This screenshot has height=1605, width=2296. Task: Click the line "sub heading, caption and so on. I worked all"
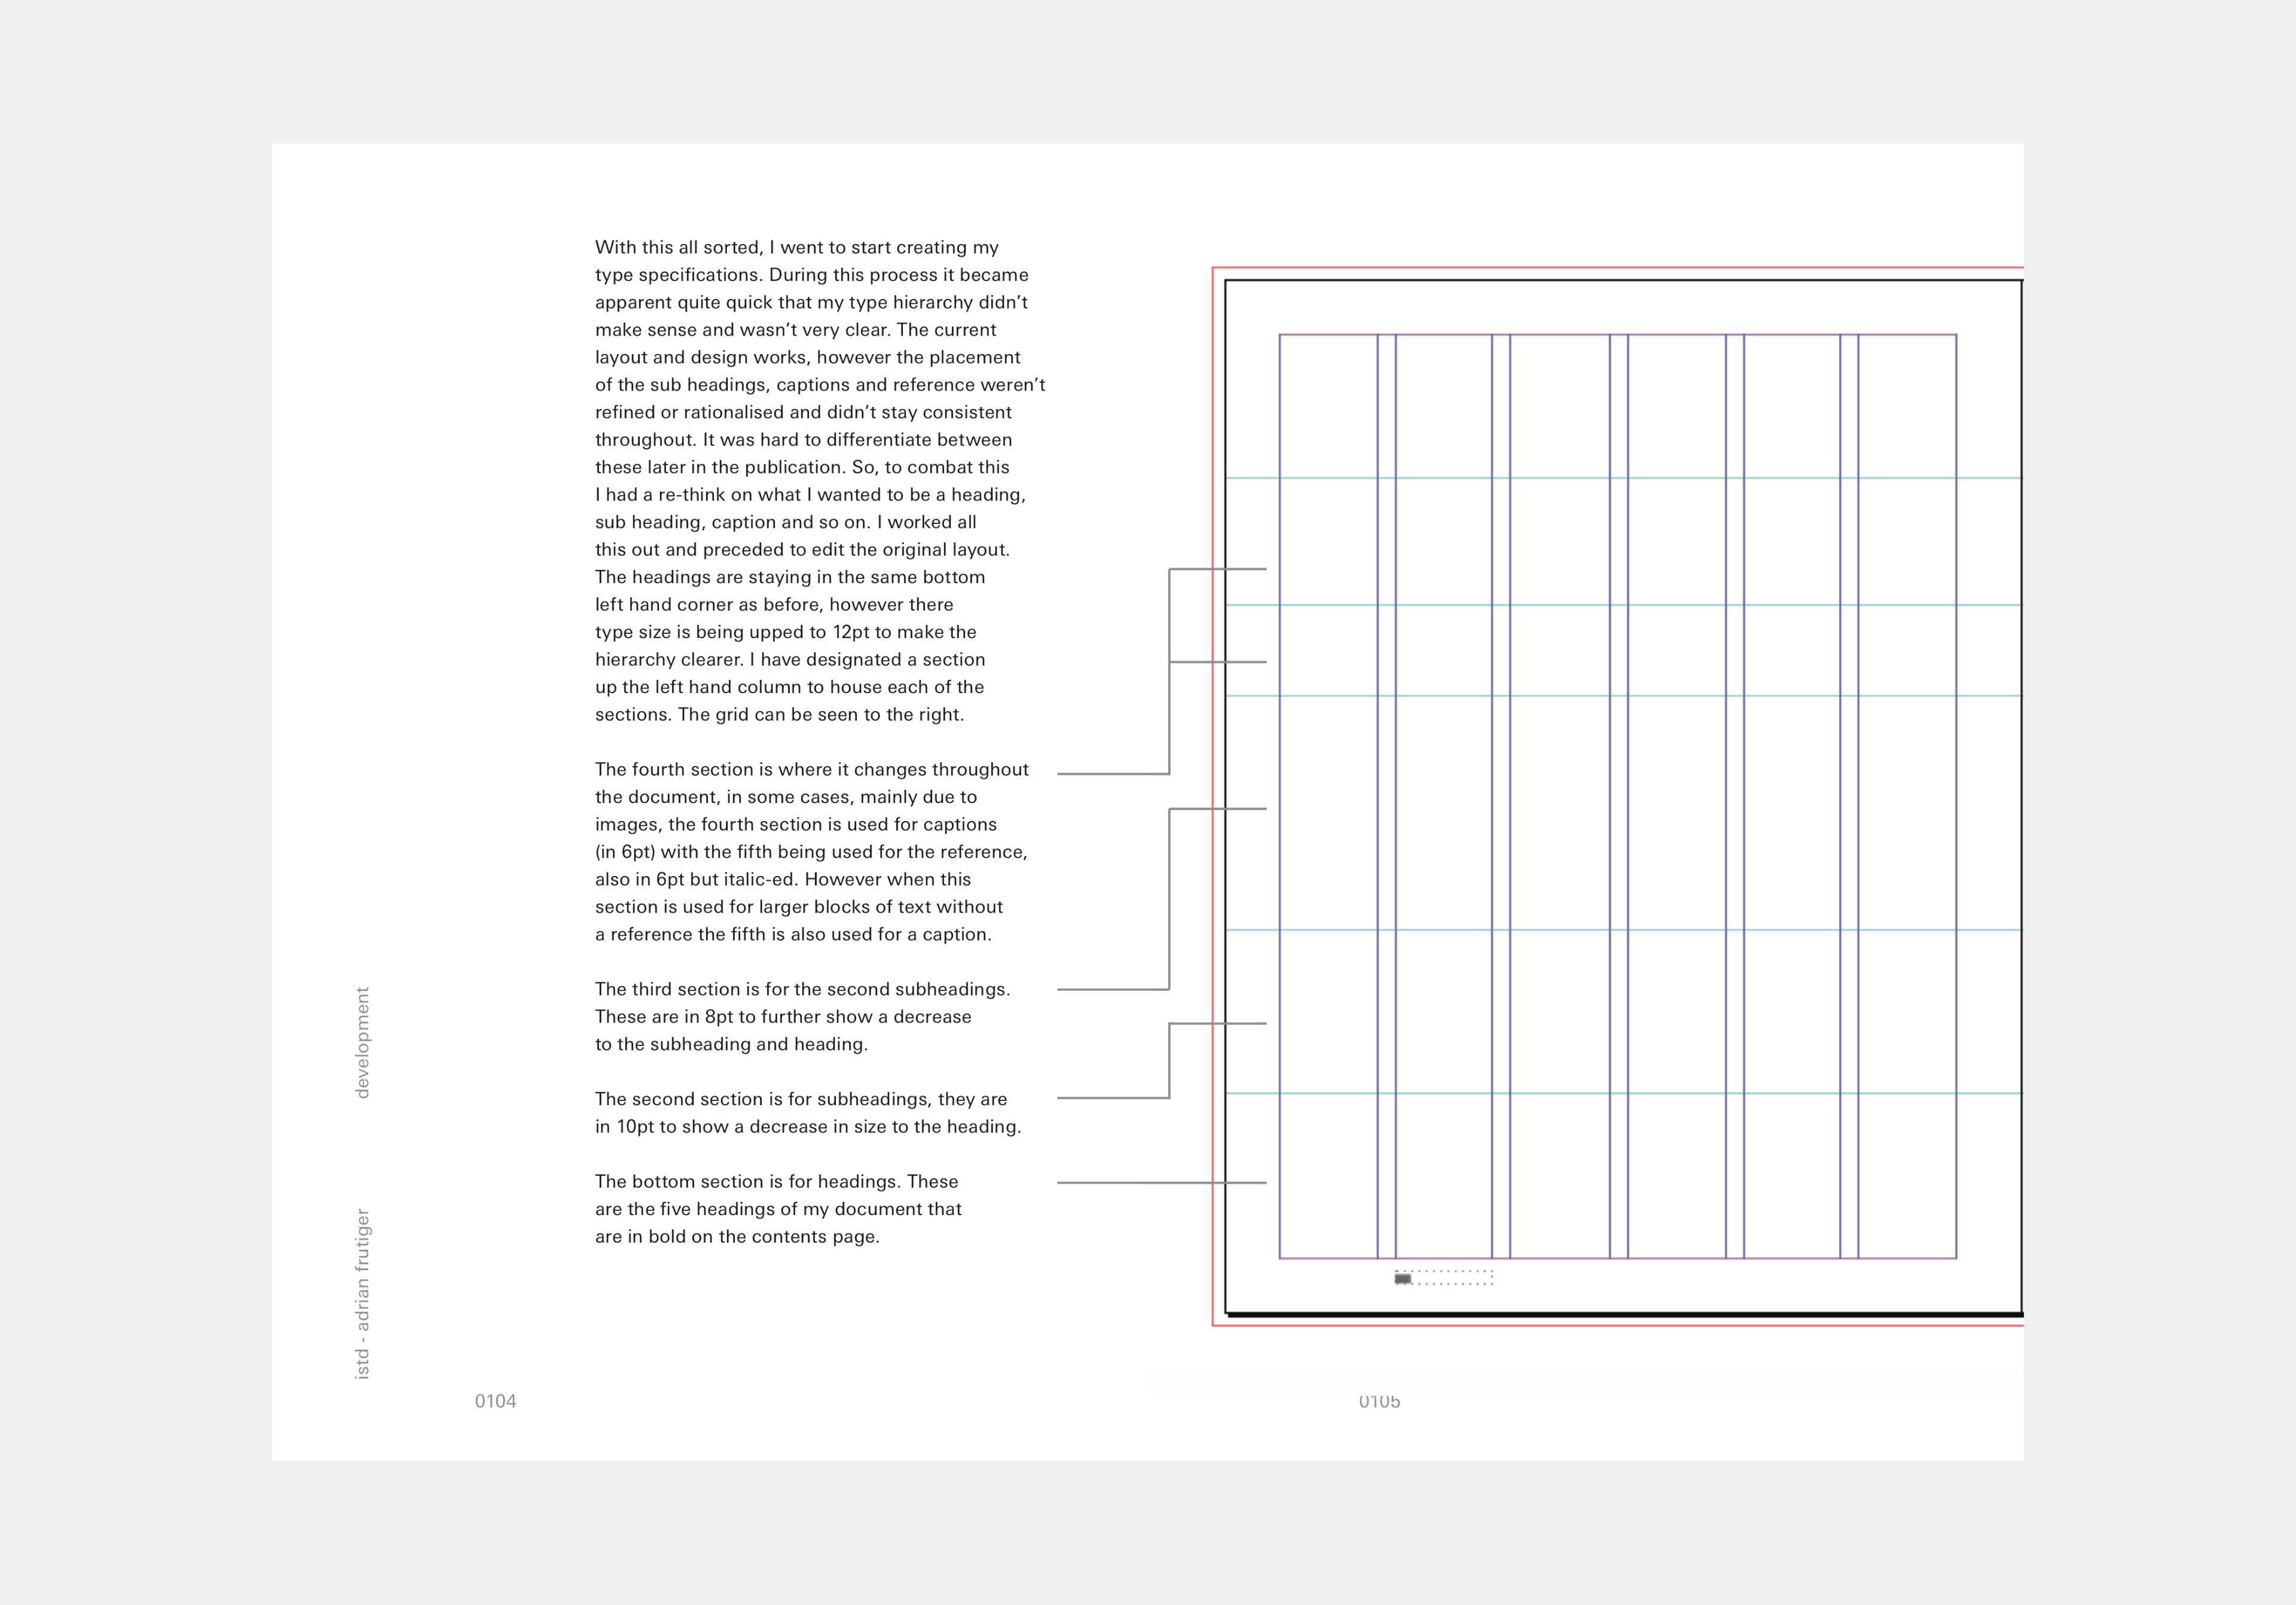[x=786, y=522]
